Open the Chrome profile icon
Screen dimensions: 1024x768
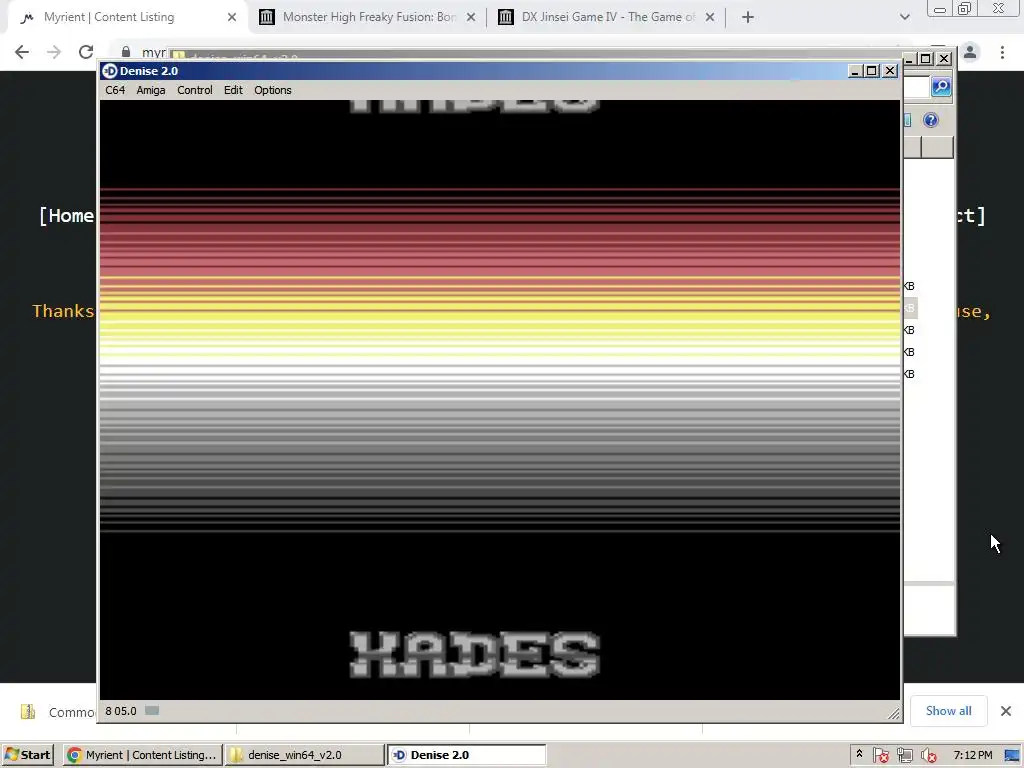point(970,52)
